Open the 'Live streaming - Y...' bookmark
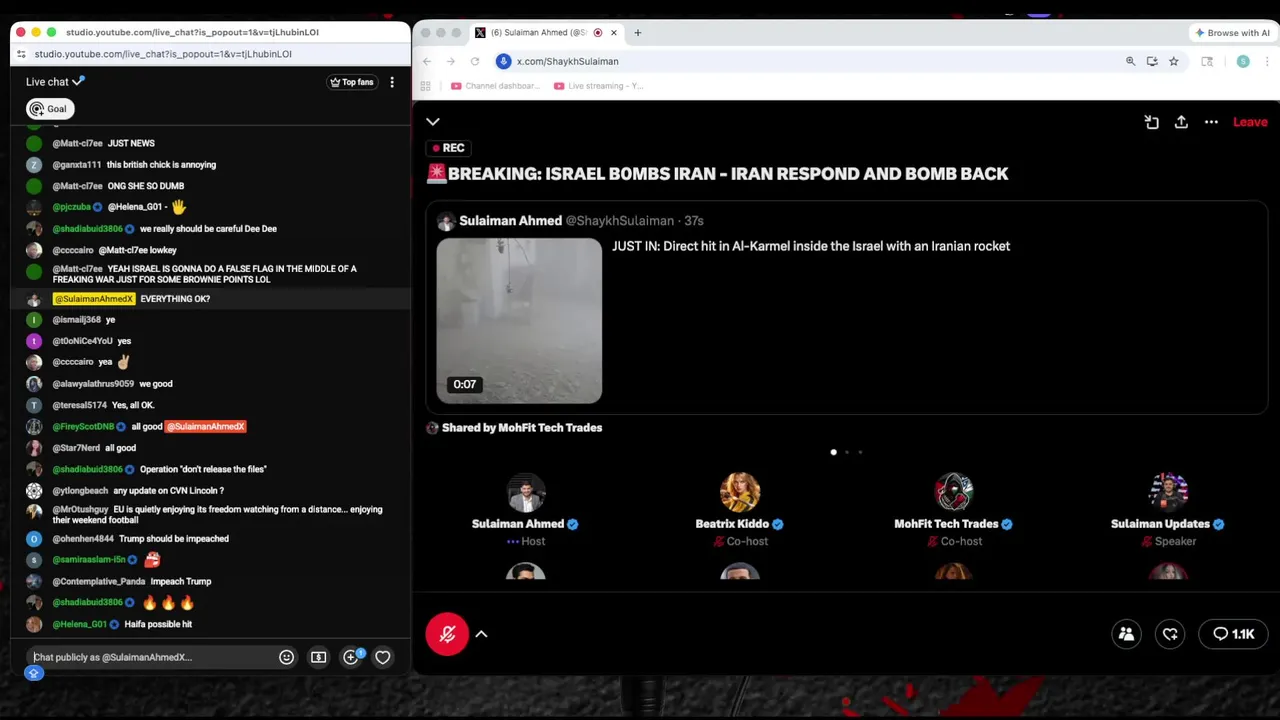The image size is (1280, 720). coord(598,86)
